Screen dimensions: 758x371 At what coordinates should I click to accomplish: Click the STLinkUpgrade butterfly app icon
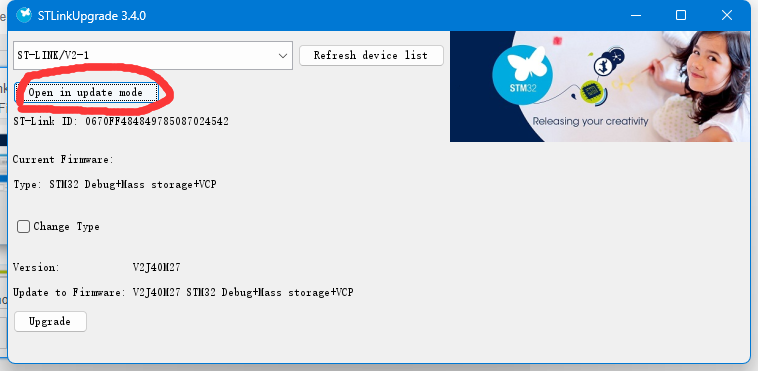click(x=24, y=15)
